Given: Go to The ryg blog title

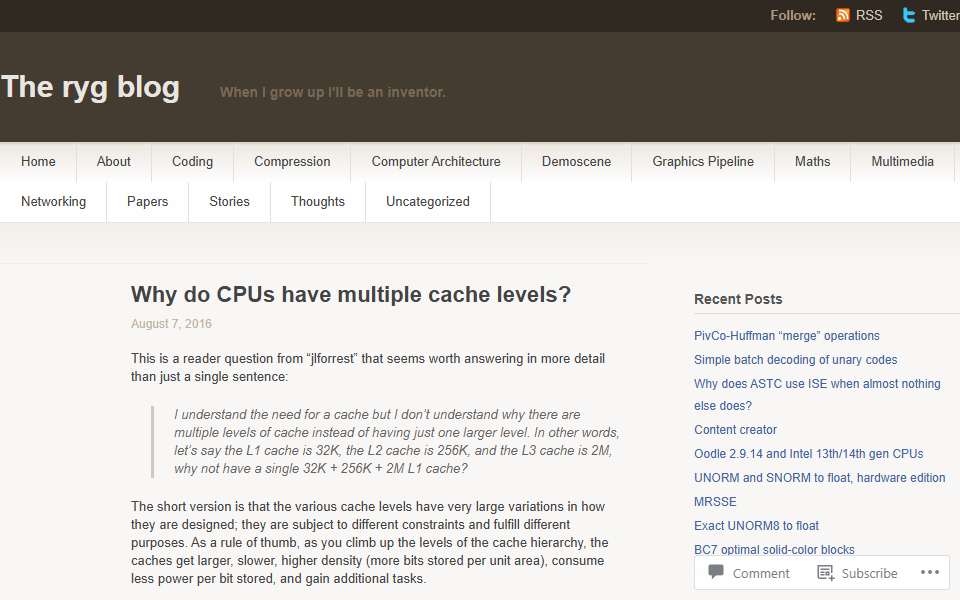Looking at the screenshot, I should point(91,88).
